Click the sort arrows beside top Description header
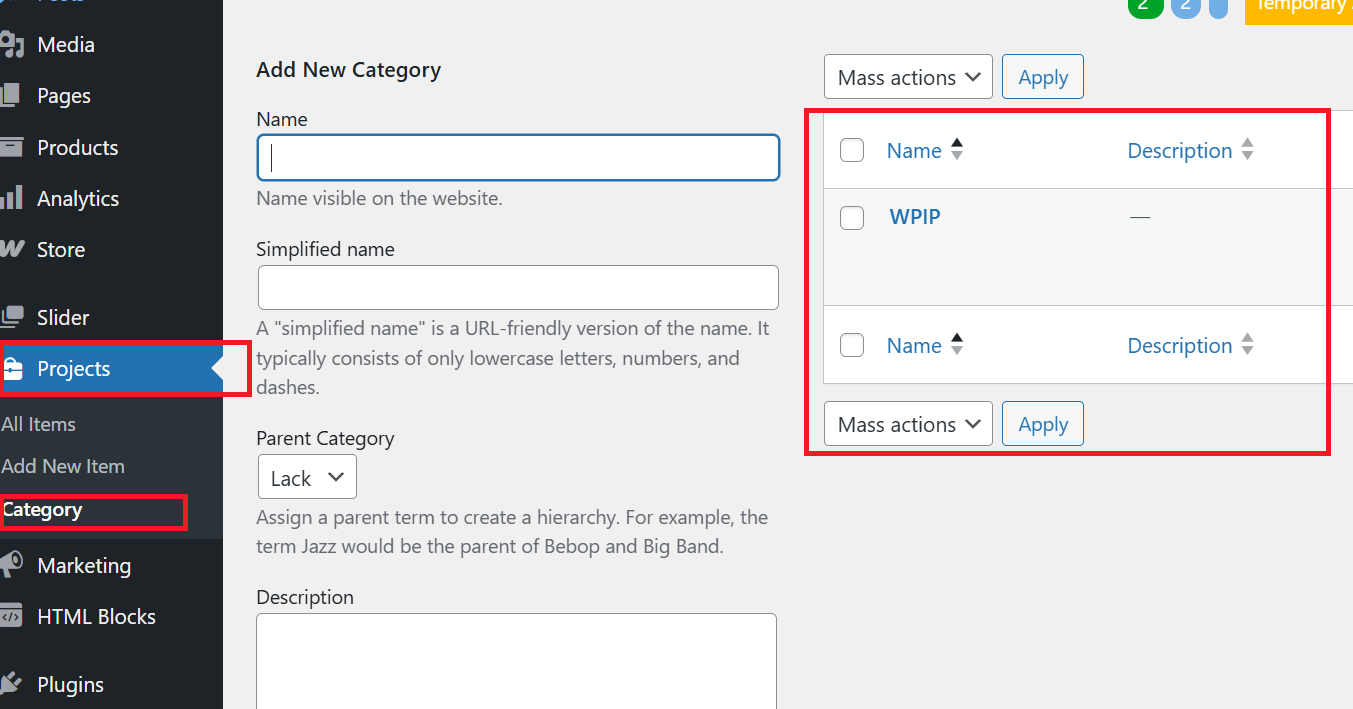Screen dimensions: 1353x709 [1247, 150]
